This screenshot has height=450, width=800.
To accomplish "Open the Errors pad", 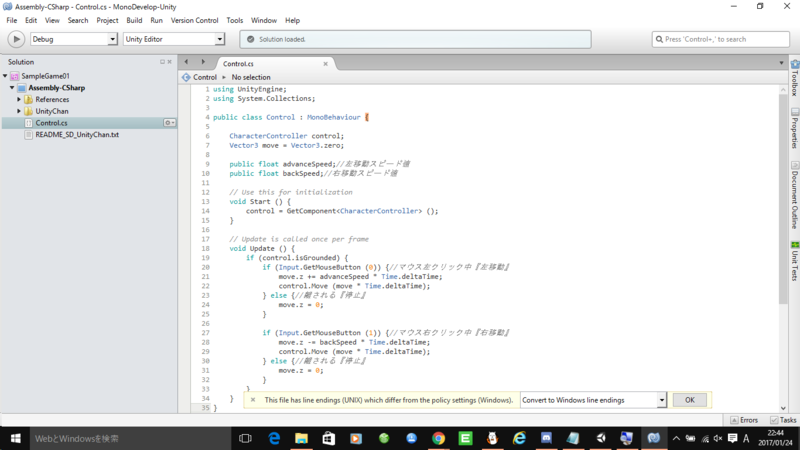I will [x=744, y=420].
